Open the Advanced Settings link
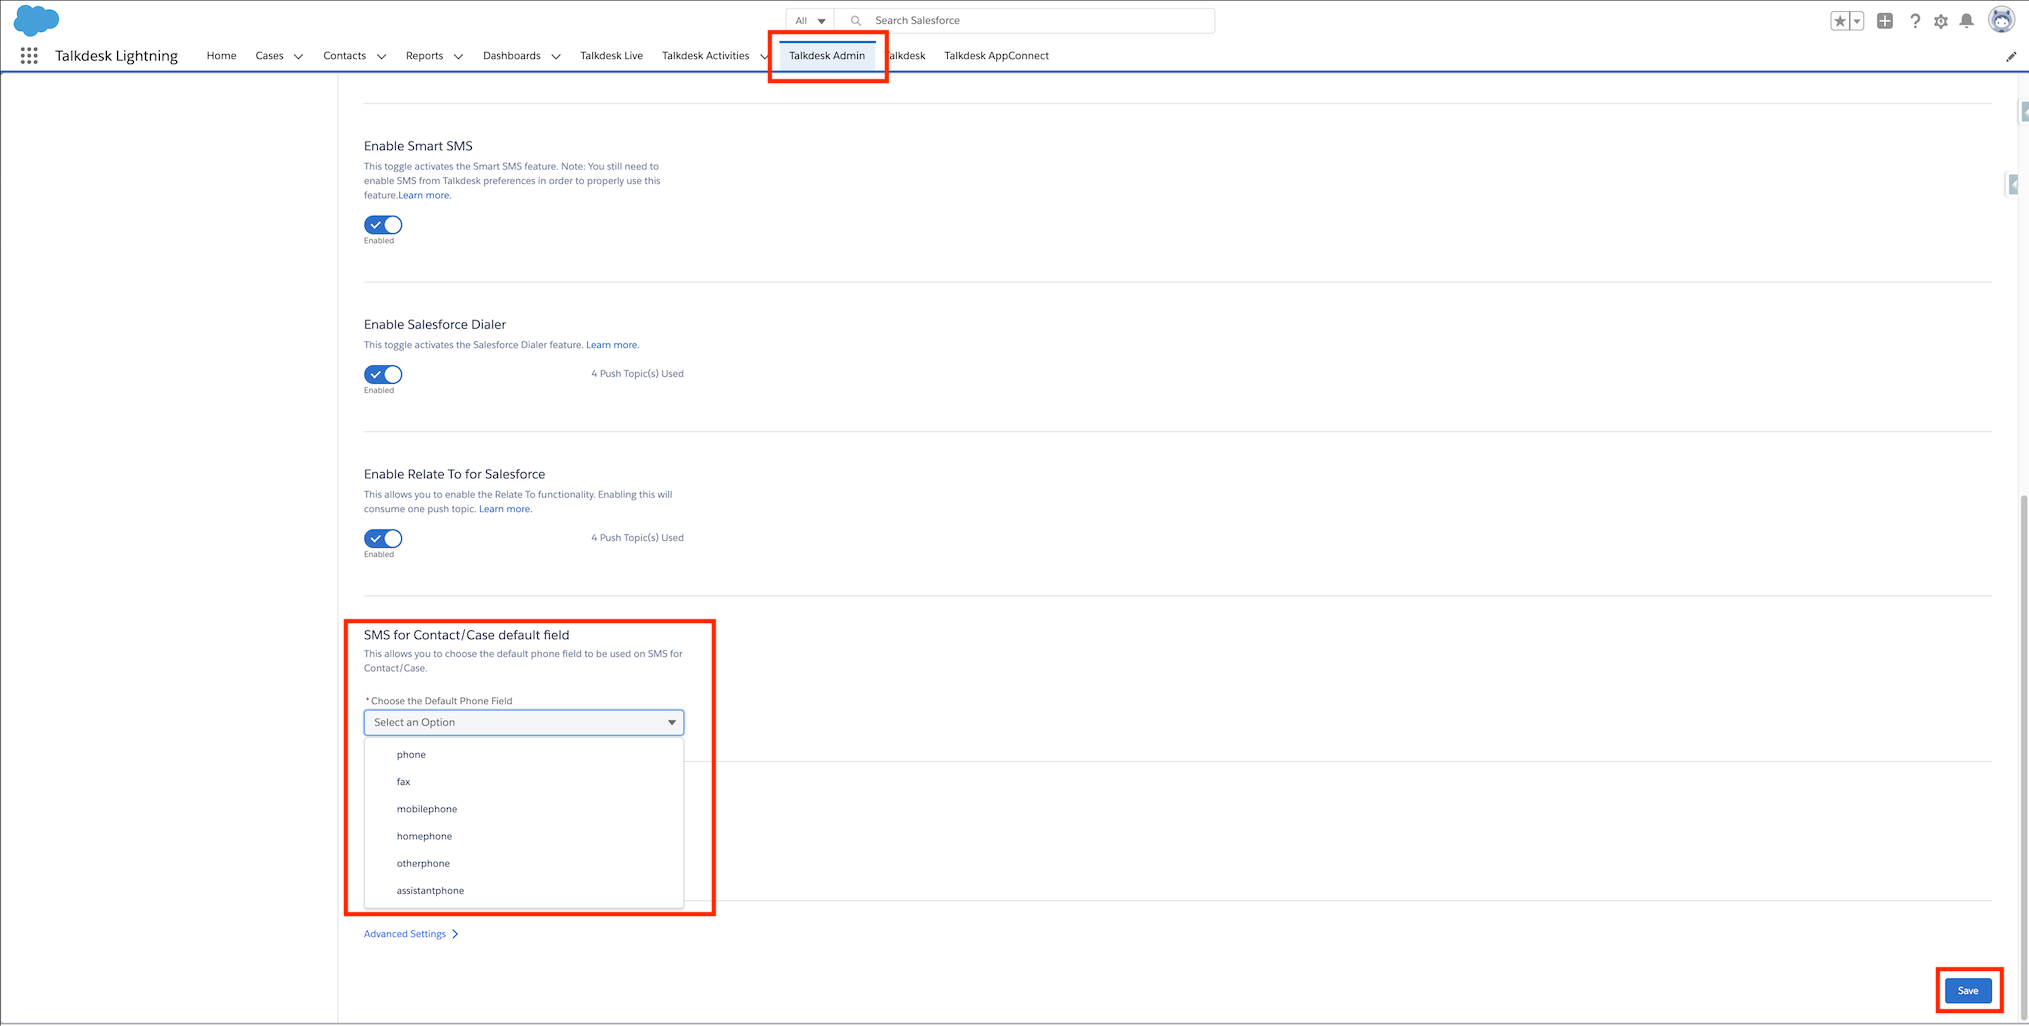 click(405, 934)
